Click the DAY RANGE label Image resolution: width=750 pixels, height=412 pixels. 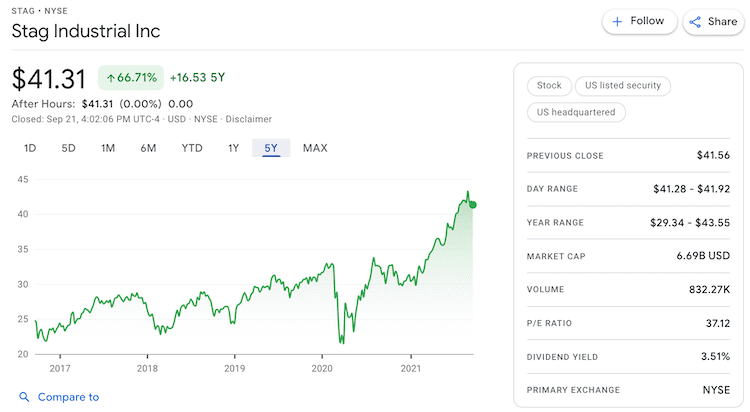tap(552, 189)
